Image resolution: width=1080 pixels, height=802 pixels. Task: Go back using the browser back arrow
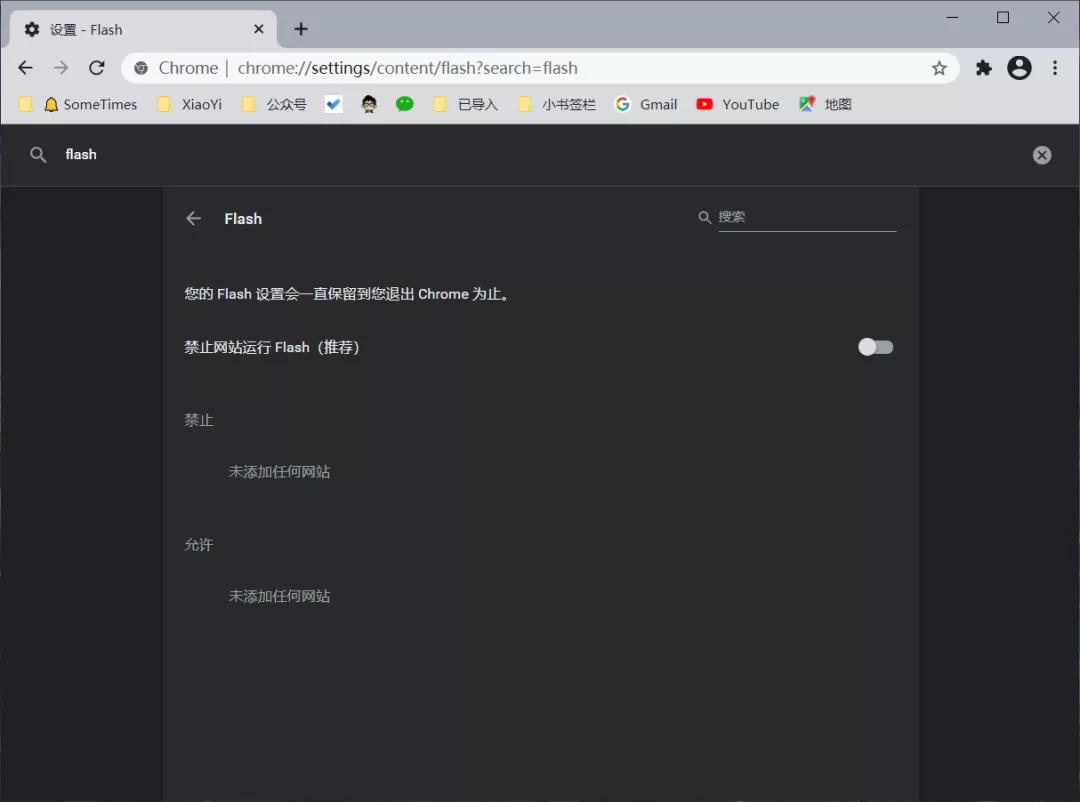[25, 67]
